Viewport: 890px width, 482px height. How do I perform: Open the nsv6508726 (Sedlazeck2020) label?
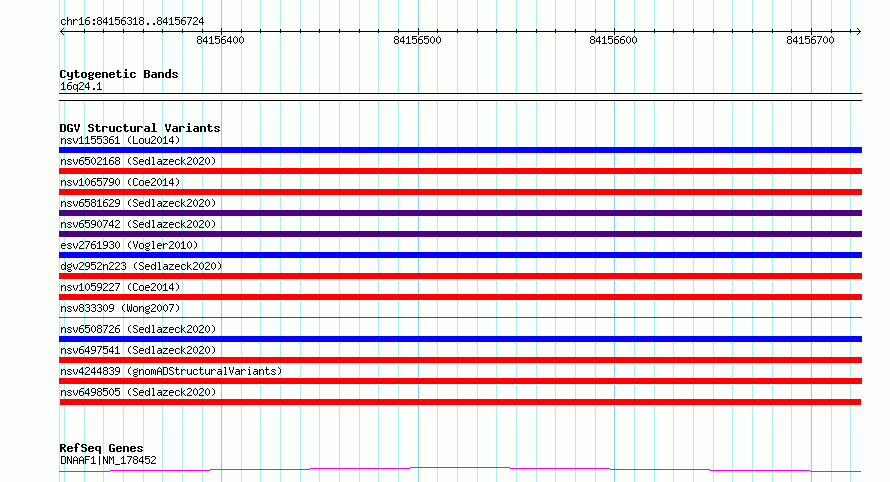(x=138, y=329)
